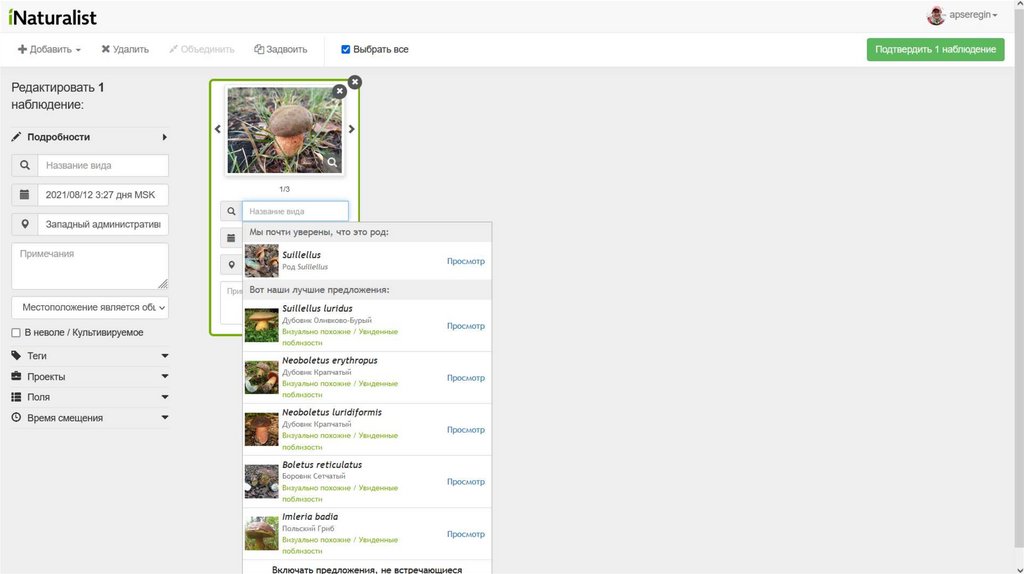Click the sidebar calendar date icon
1024x574 pixels.
point(25,195)
